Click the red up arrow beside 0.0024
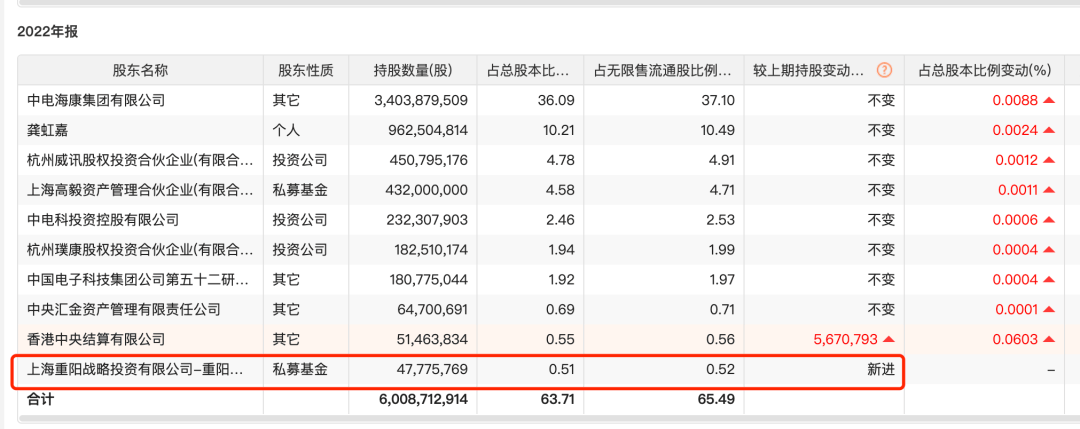The width and height of the screenshot is (1080, 429). pyautogui.click(x=1048, y=130)
